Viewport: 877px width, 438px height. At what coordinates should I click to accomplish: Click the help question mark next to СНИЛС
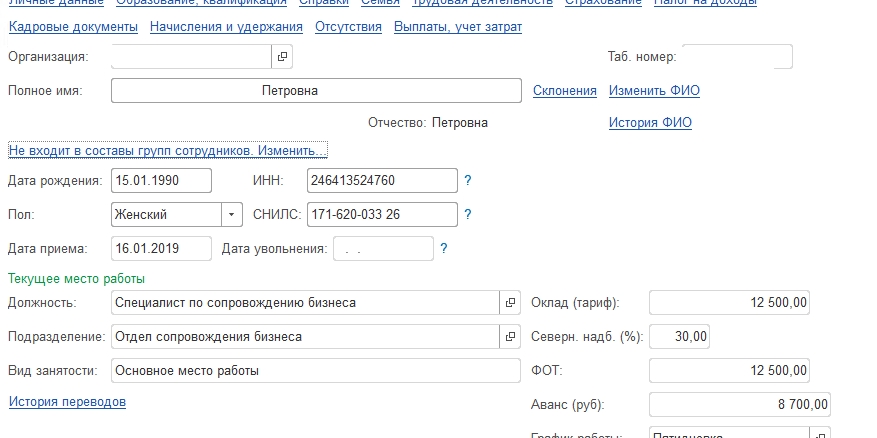[x=468, y=214]
